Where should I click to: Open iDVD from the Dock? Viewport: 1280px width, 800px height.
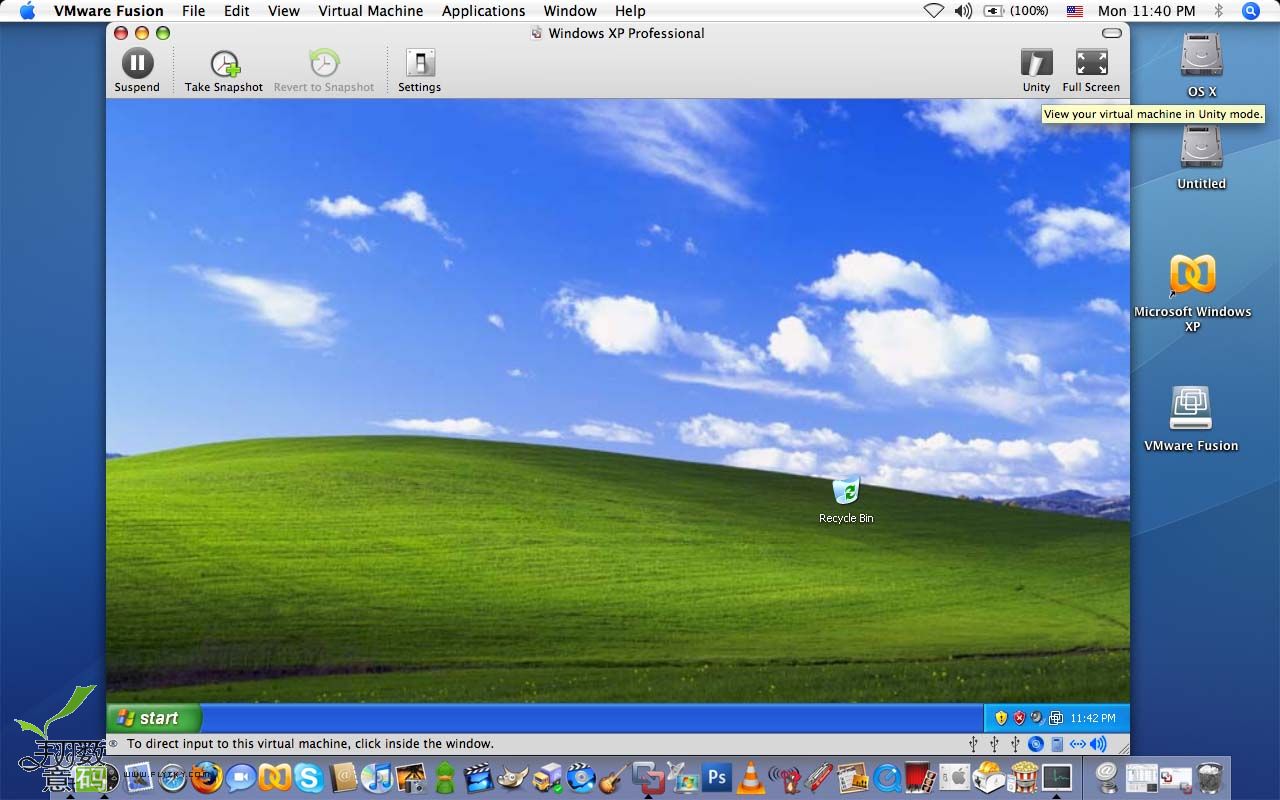pyautogui.click(x=581, y=777)
